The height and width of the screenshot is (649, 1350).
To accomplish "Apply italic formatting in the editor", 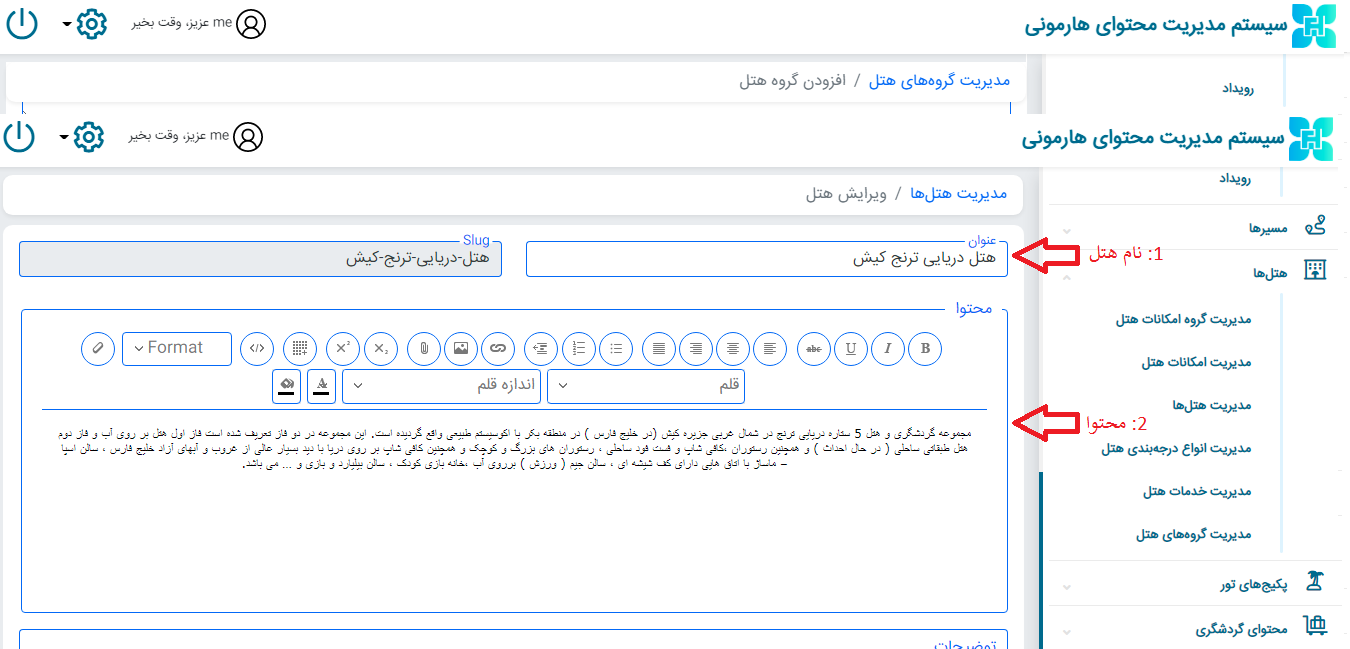I will pos(887,348).
